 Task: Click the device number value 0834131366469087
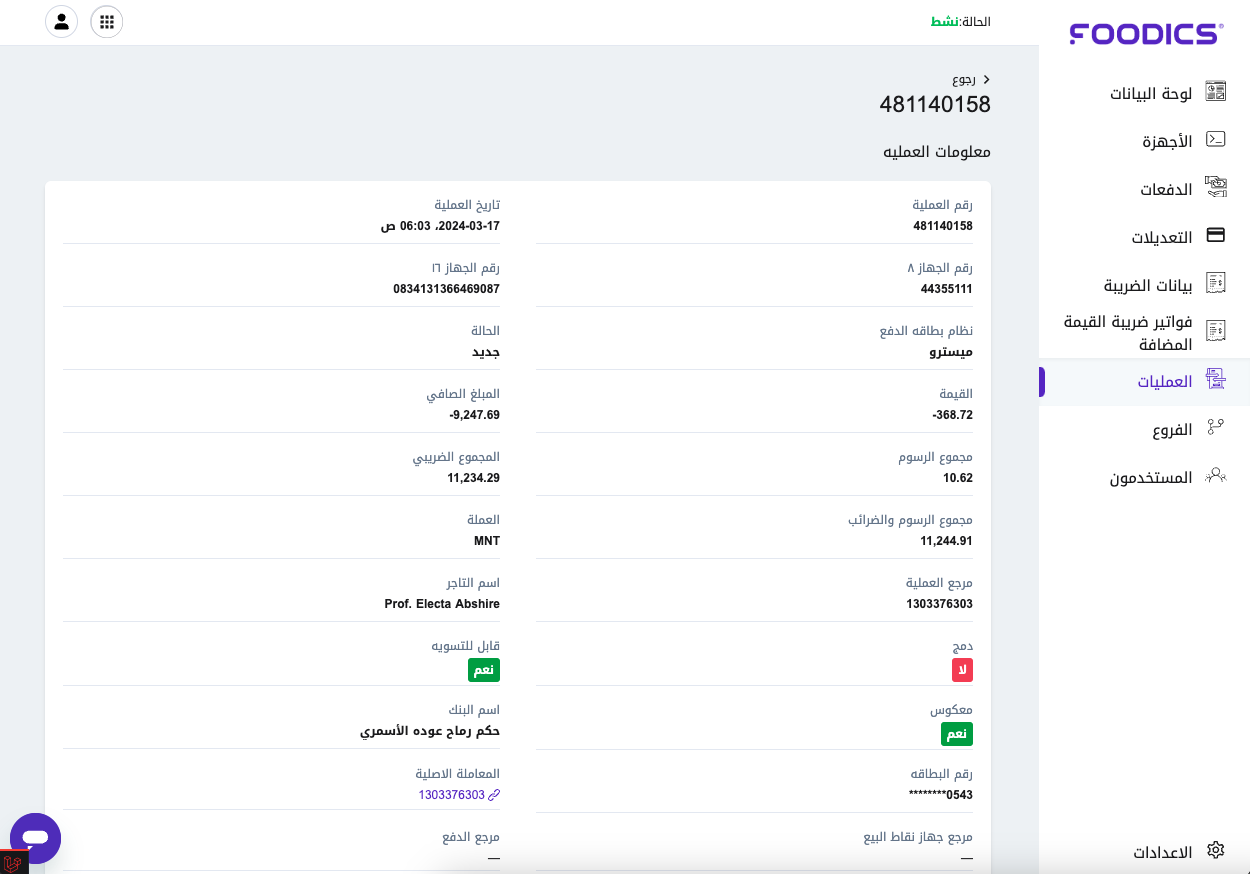click(x=446, y=289)
